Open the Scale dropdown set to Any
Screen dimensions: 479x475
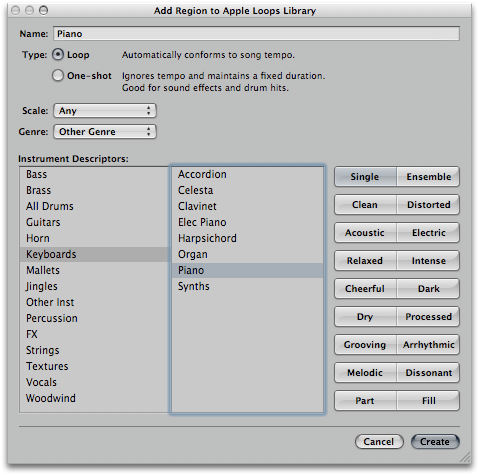[105, 111]
